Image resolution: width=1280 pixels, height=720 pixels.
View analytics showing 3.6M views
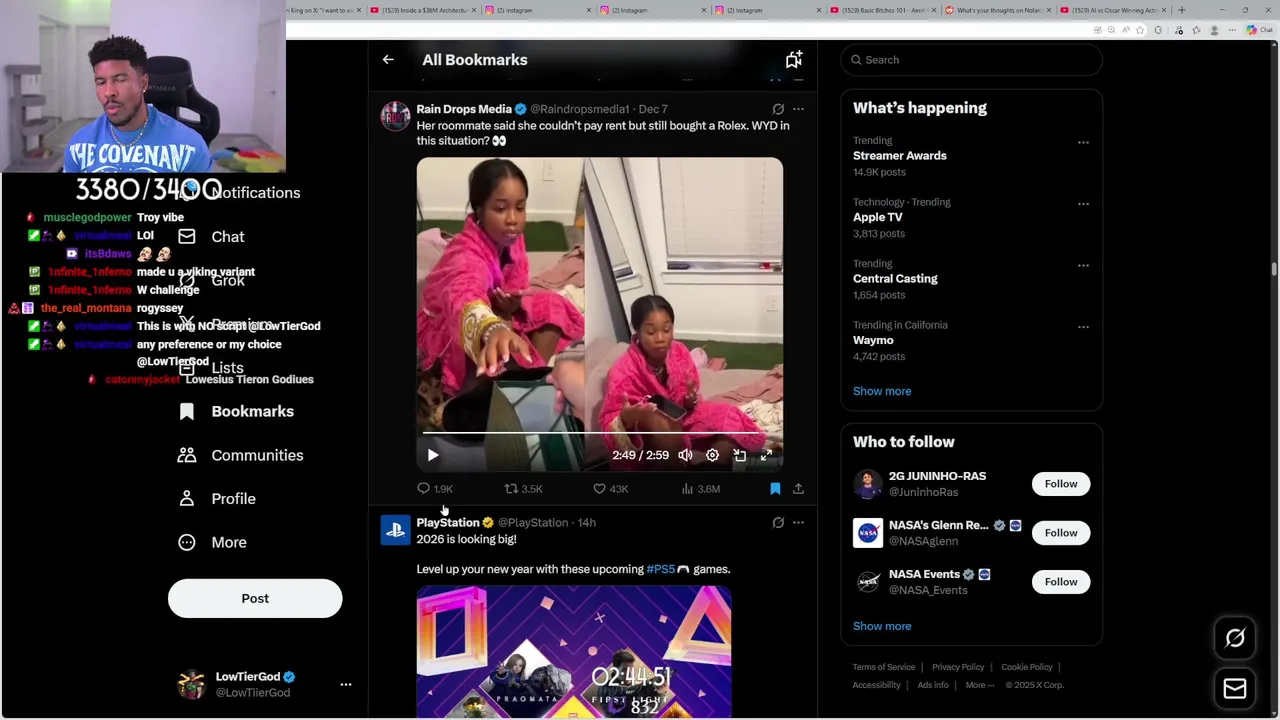click(x=700, y=489)
